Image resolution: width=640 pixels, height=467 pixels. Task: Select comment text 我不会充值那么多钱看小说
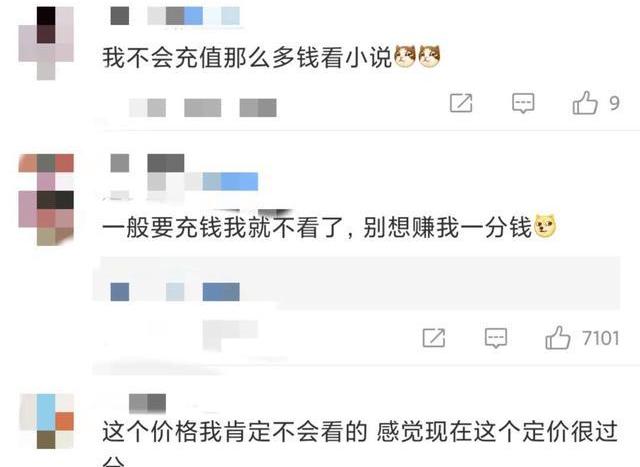tap(247, 57)
